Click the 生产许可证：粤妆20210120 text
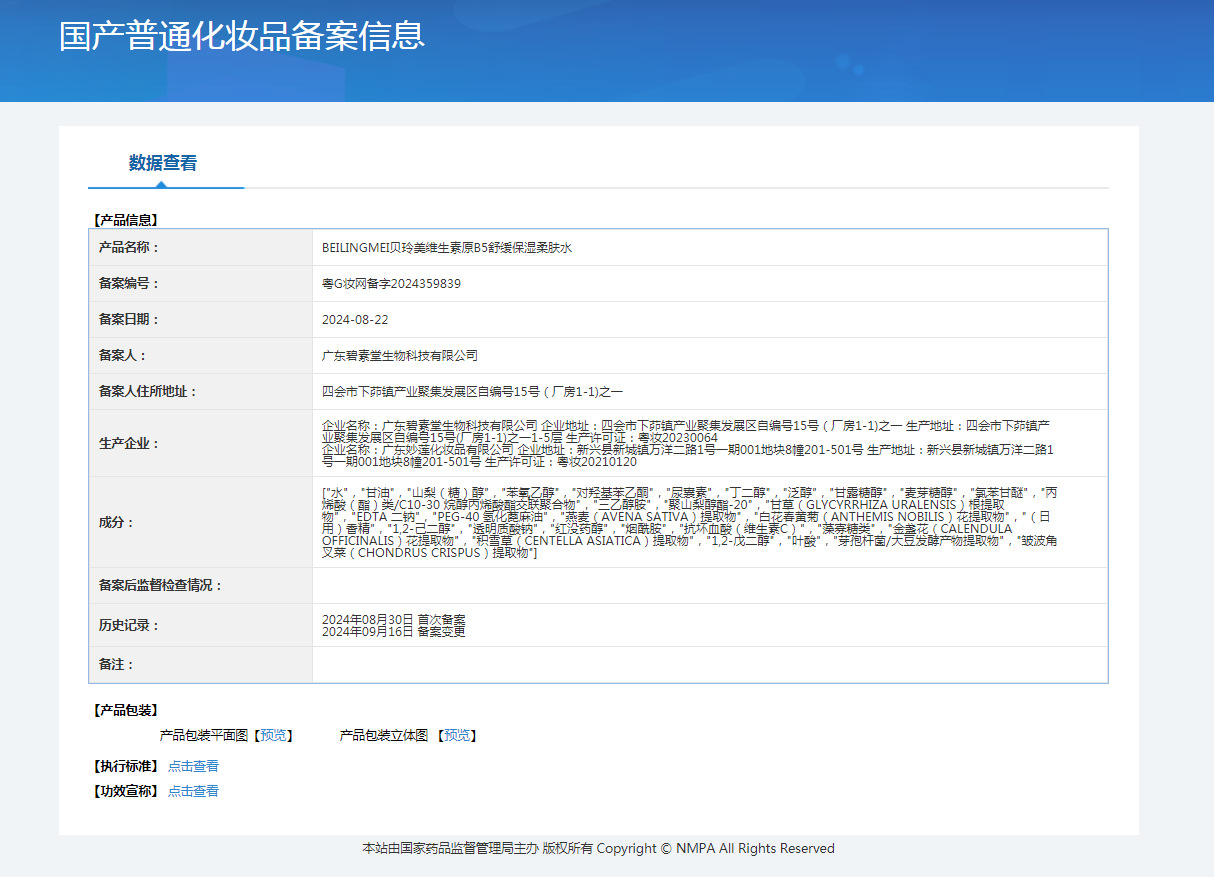 560,462
